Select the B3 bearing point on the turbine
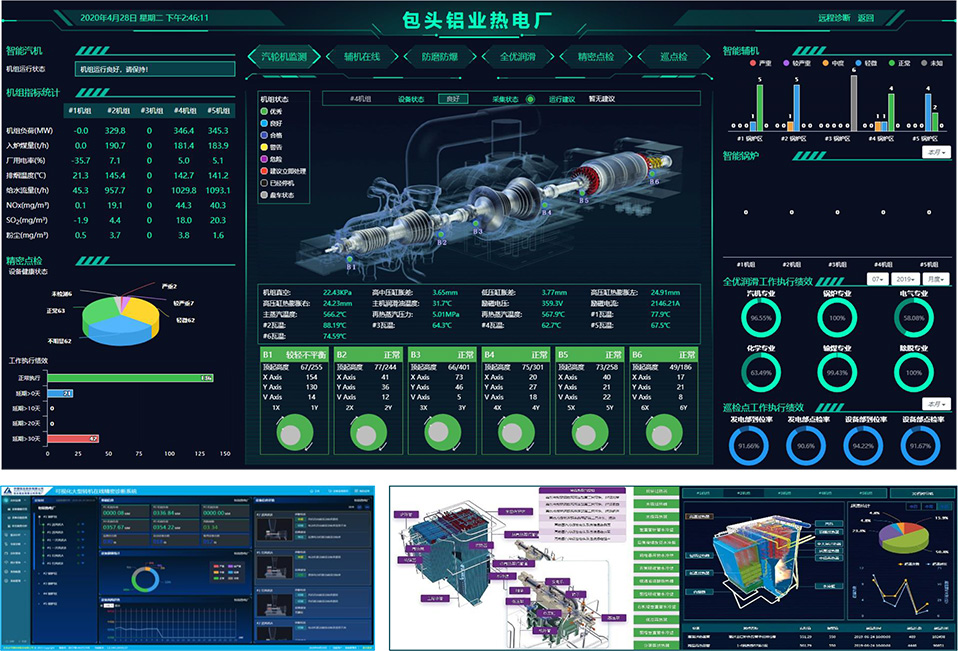Image resolution: width=958 pixels, height=651 pixels. pos(475,224)
